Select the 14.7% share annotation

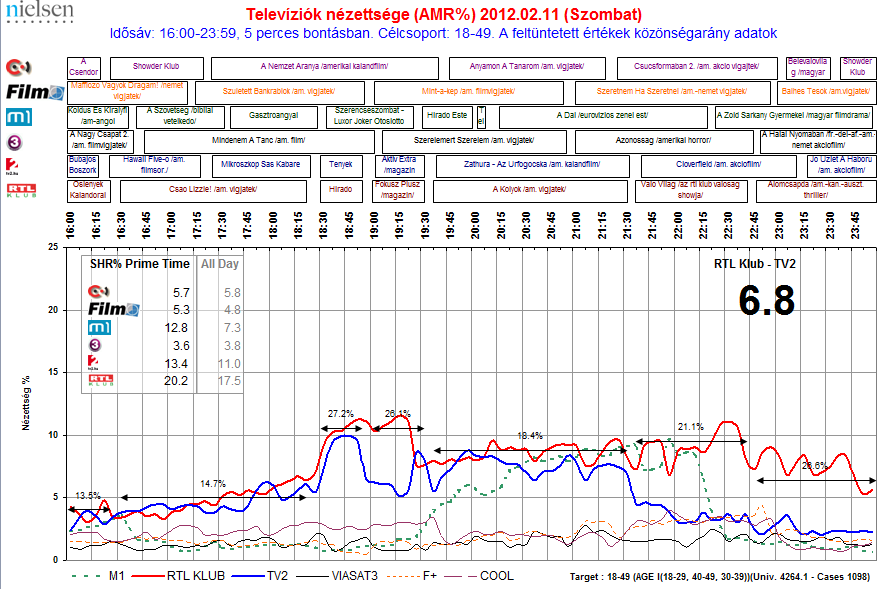point(213,484)
